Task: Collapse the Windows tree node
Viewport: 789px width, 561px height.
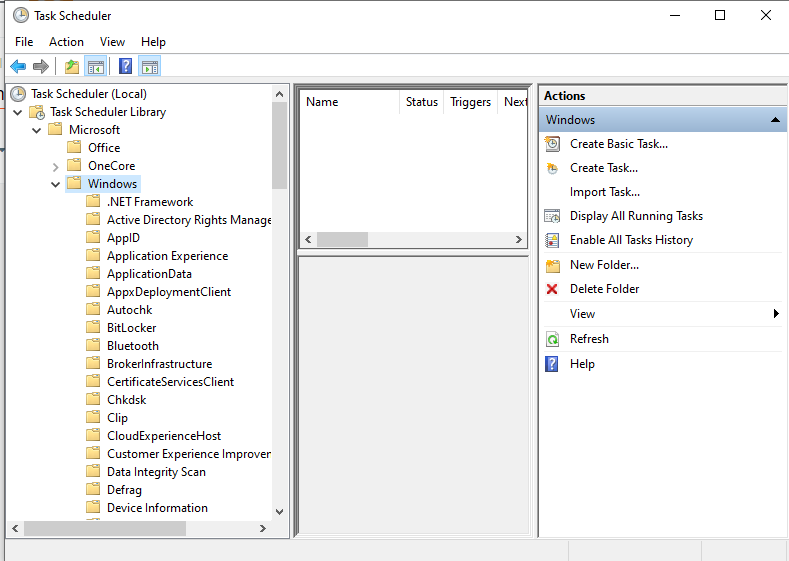Action: pyautogui.click(x=56, y=184)
